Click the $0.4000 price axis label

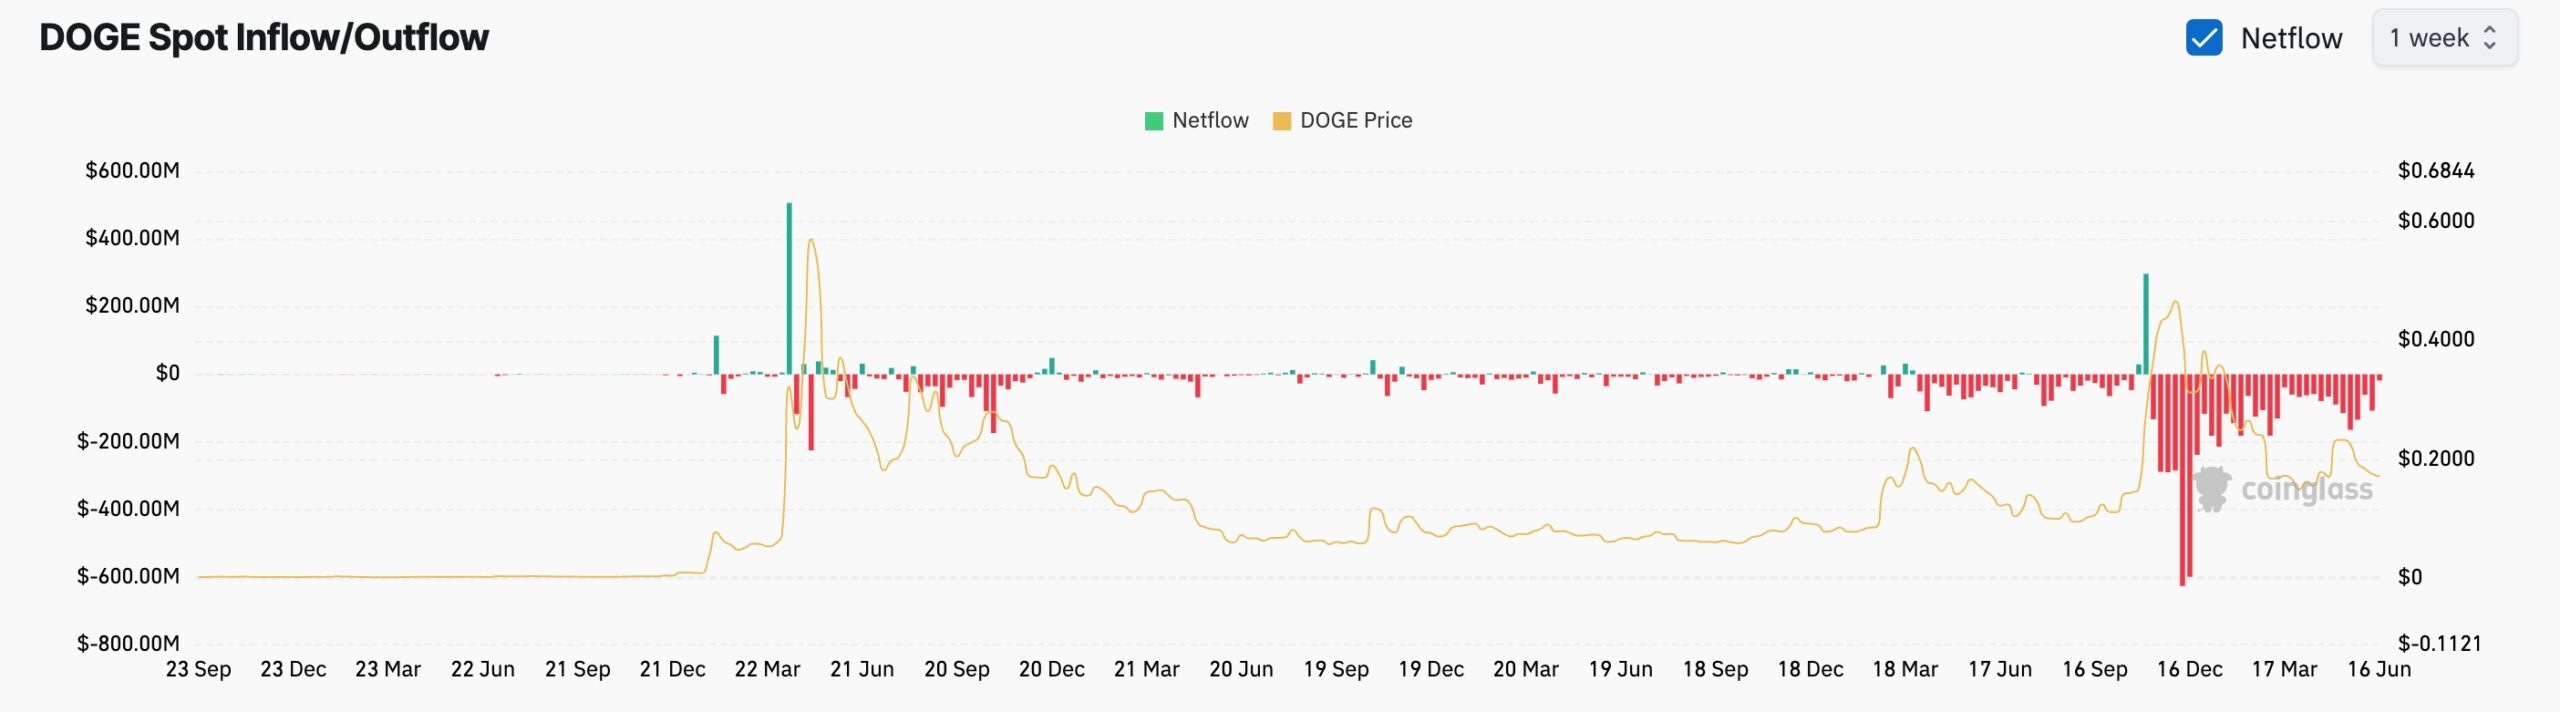[x=2436, y=339]
